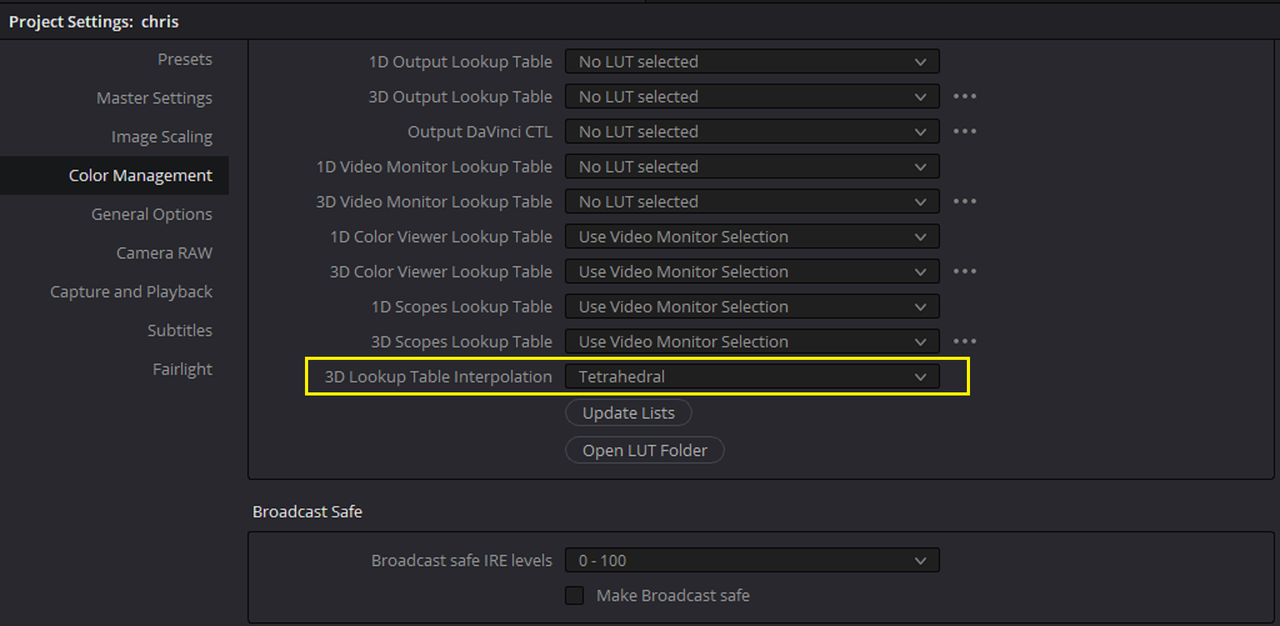Open the Image Scaling settings page

(162, 137)
